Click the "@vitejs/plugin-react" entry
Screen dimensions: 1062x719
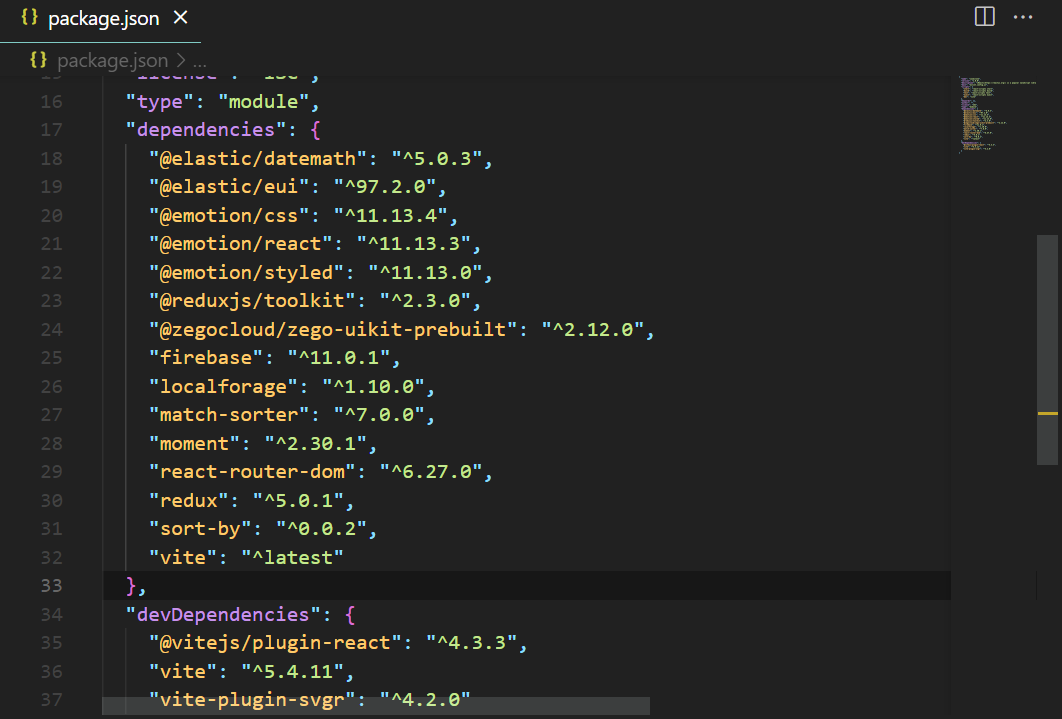(x=275, y=643)
